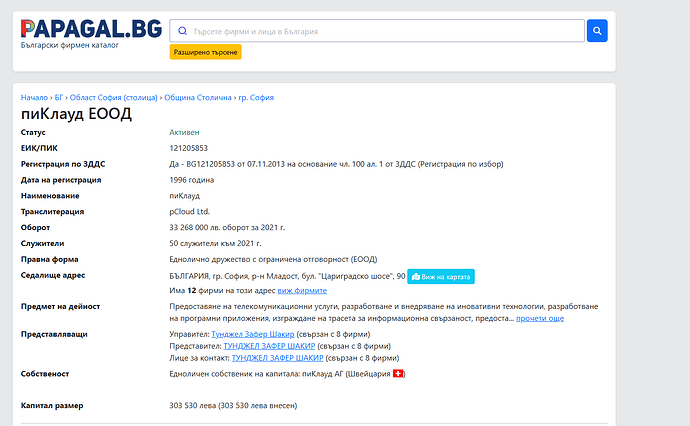Click the turnover value 33 268 000 лв.

(x=195, y=228)
